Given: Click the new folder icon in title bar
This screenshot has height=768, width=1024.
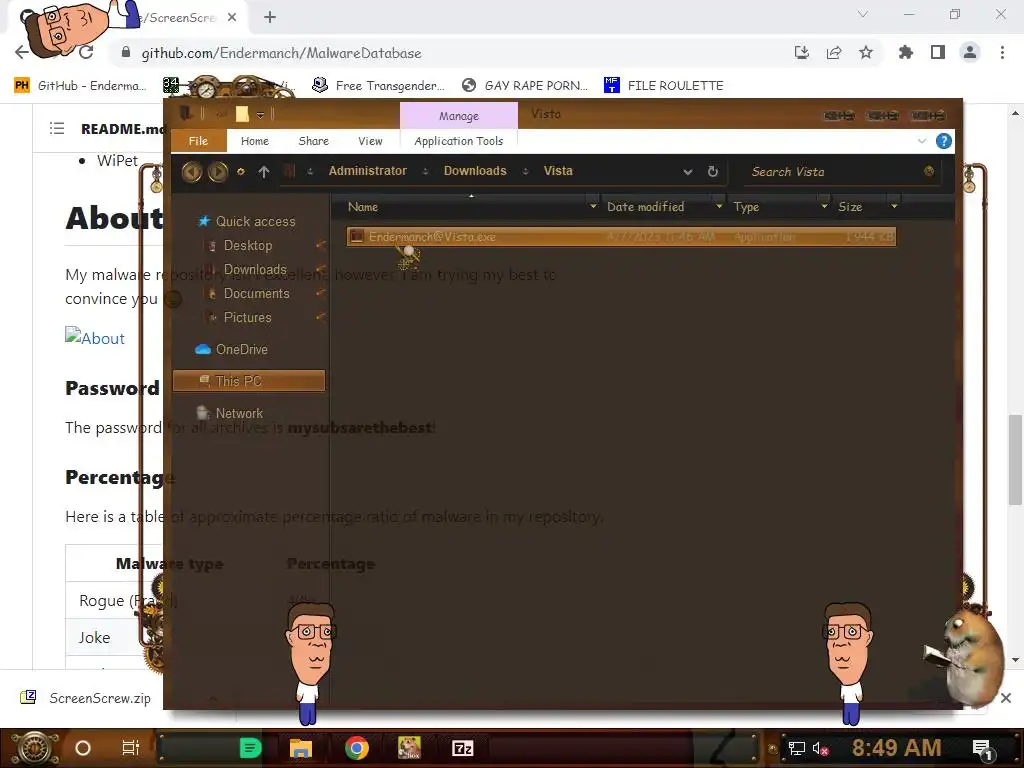Looking at the screenshot, I should click(x=242, y=114).
